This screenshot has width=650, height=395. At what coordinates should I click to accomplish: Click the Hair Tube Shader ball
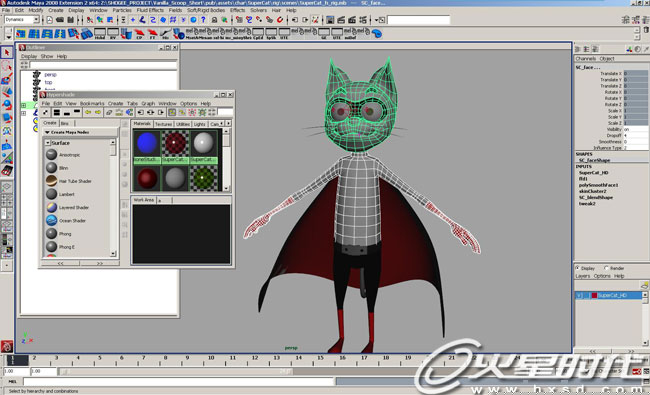[51, 181]
